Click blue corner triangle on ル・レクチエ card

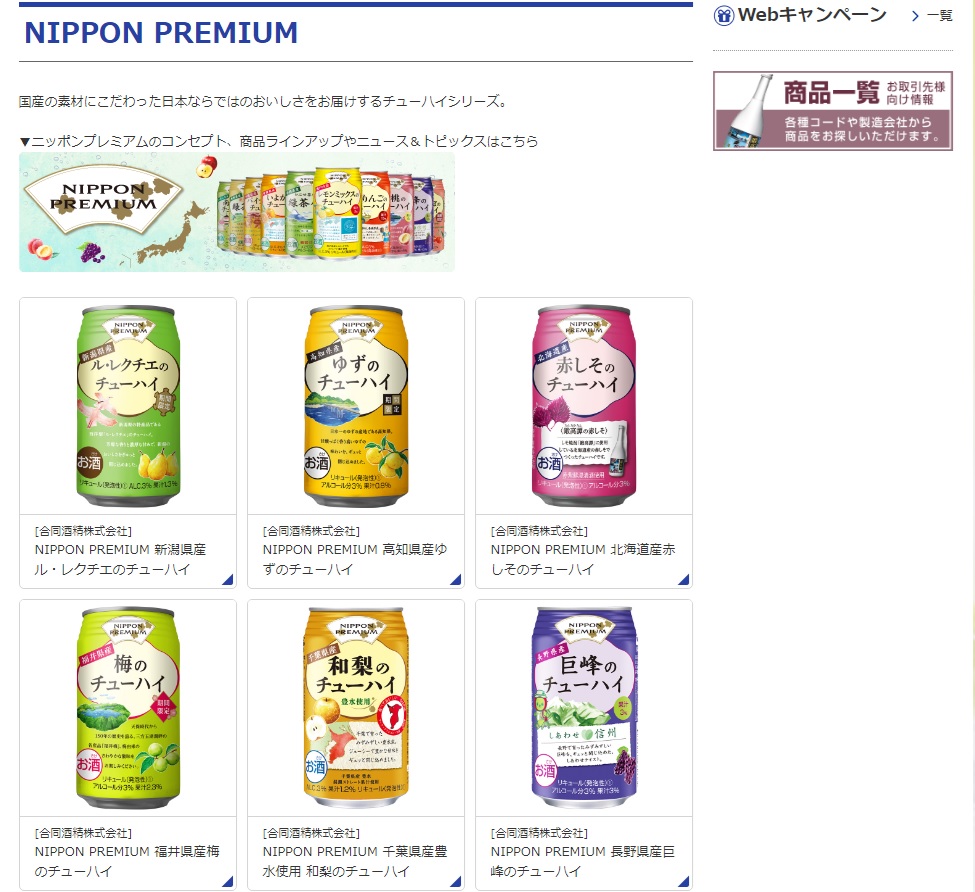pyautogui.click(x=228, y=580)
